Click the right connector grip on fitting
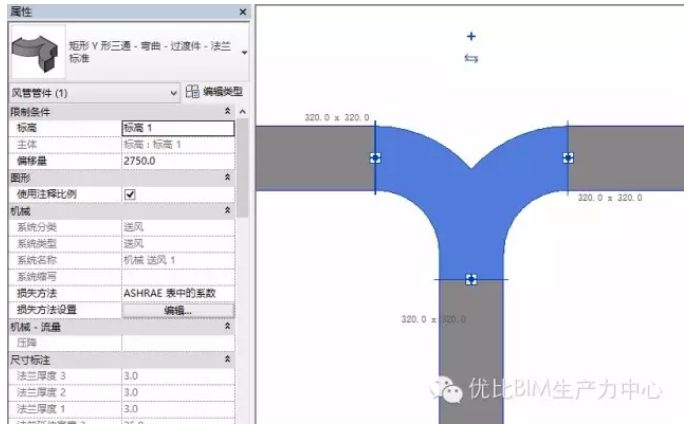 (x=567, y=157)
